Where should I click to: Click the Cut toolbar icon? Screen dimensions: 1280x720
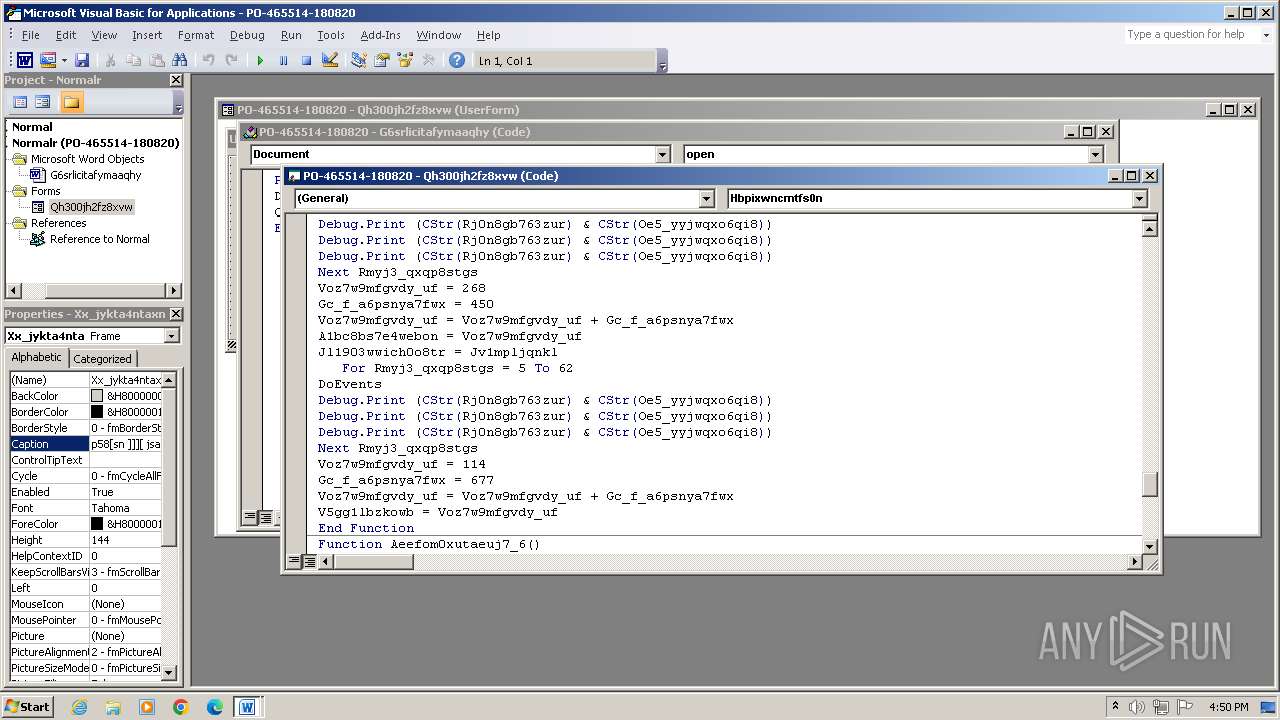click(x=110, y=61)
